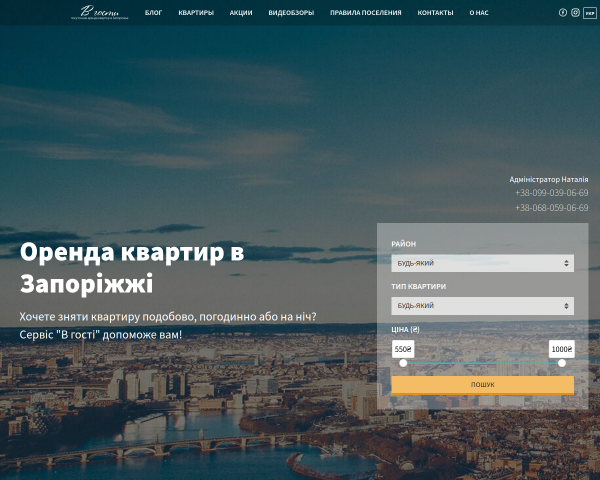Click the В гости site logo
The image size is (600, 480).
(100, 12)
